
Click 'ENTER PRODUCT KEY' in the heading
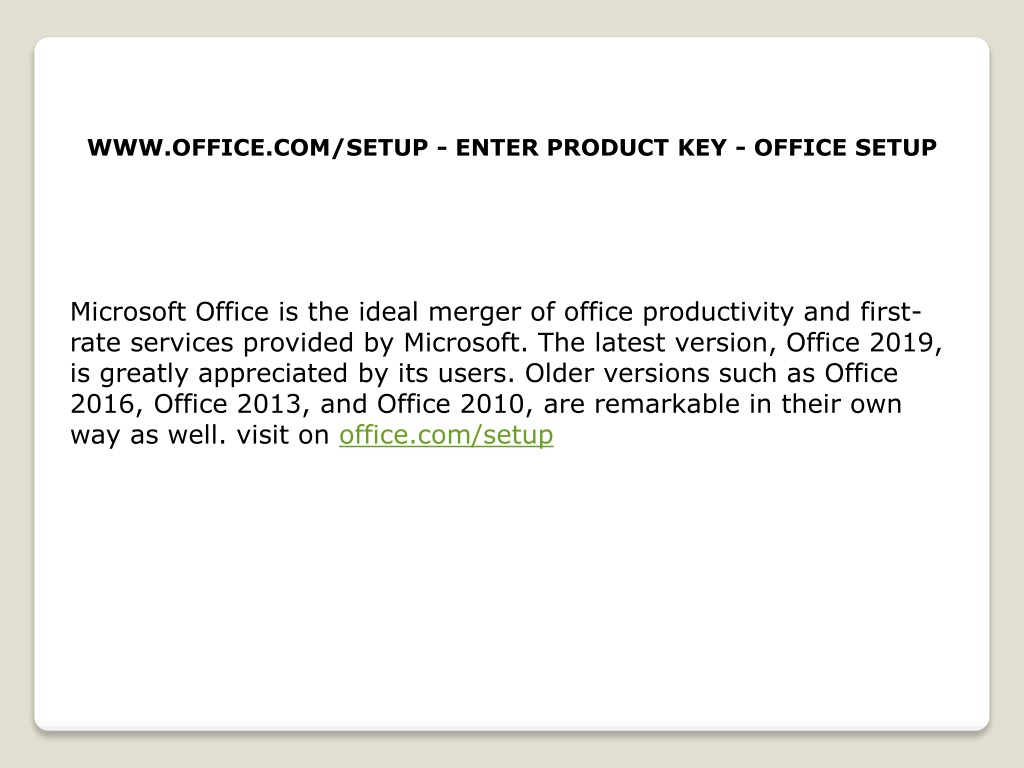[x=591, y=148]
